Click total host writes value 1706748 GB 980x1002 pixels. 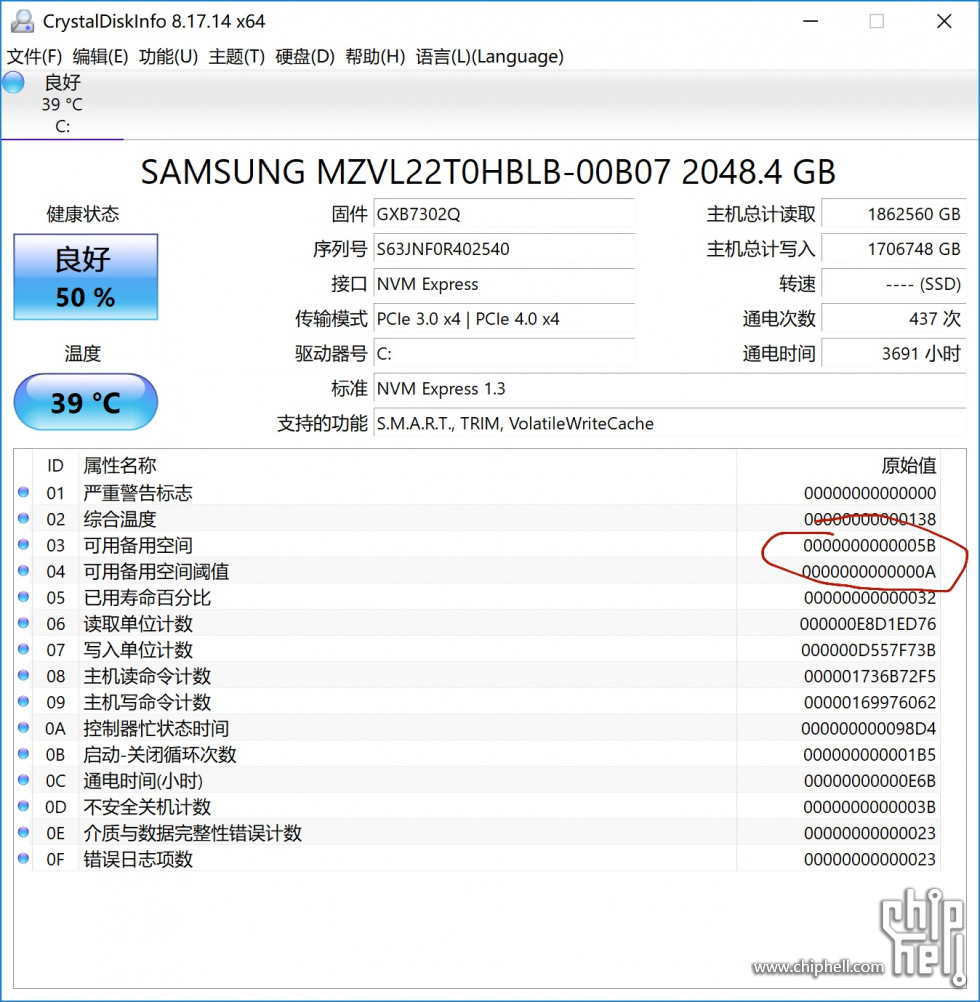tap(894, 249)
